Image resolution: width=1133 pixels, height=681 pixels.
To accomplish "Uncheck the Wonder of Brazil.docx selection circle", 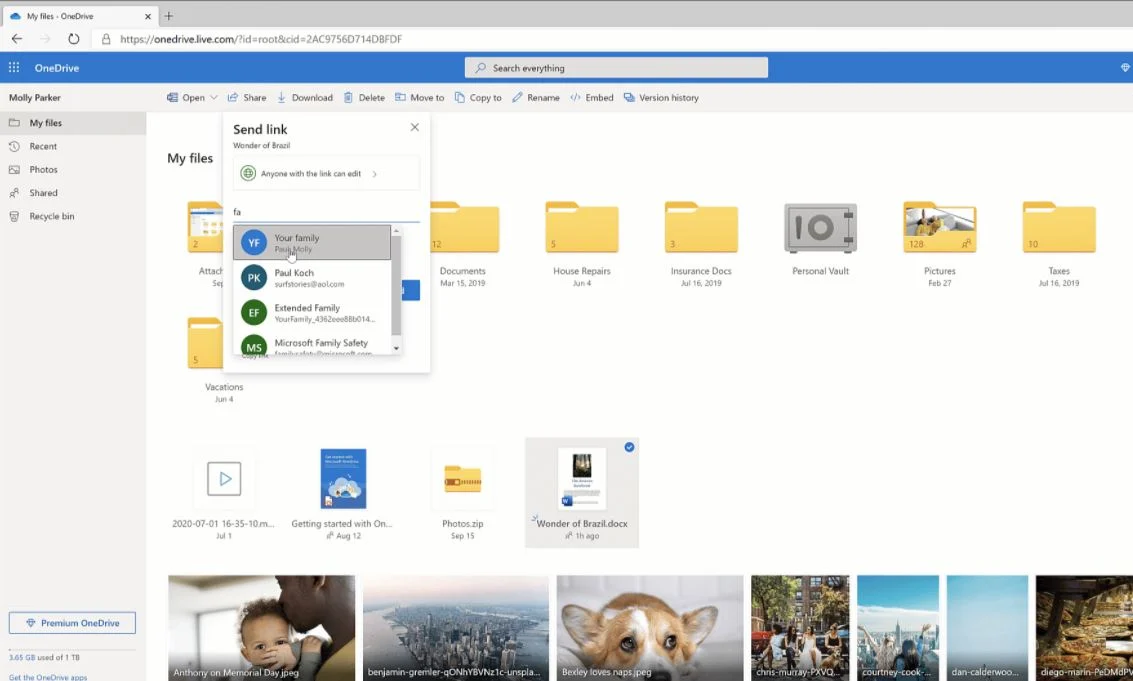I will tap(629, 447).
